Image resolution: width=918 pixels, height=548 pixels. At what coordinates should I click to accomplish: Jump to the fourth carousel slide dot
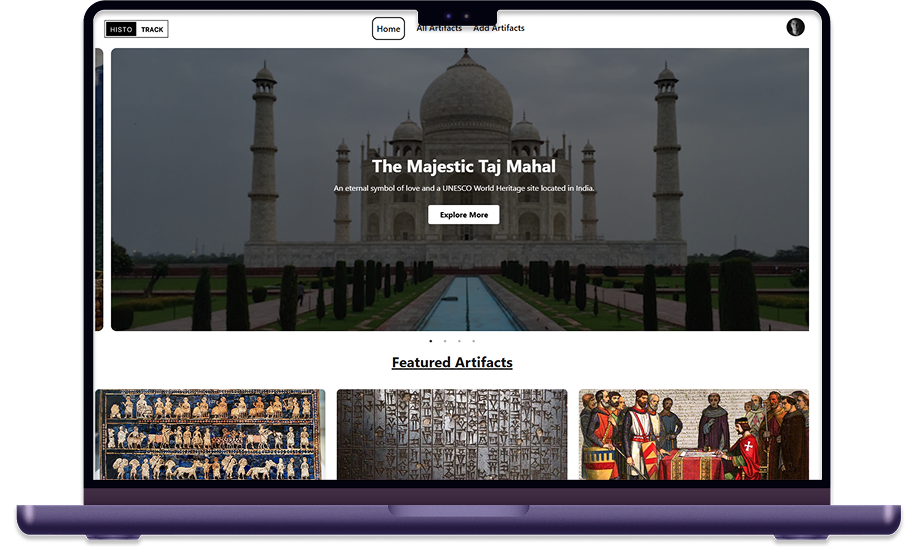[x=474, y=341]
